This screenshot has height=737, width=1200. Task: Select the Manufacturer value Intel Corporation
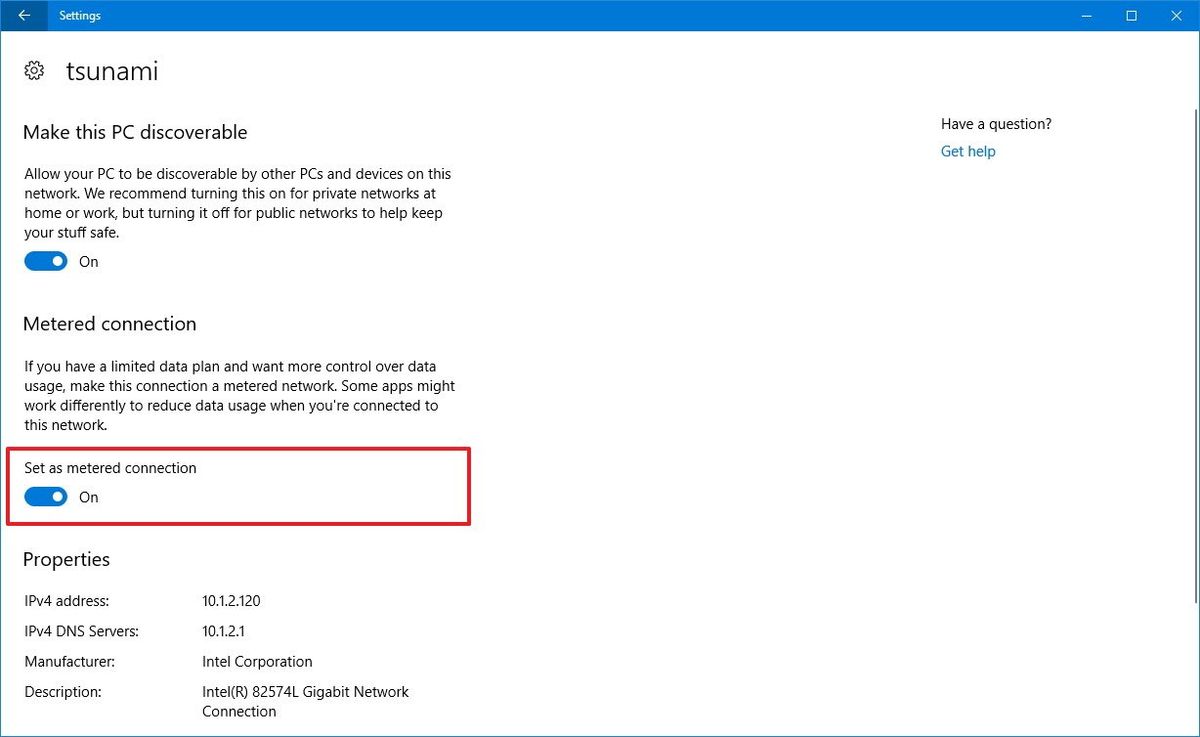point(257,661)
